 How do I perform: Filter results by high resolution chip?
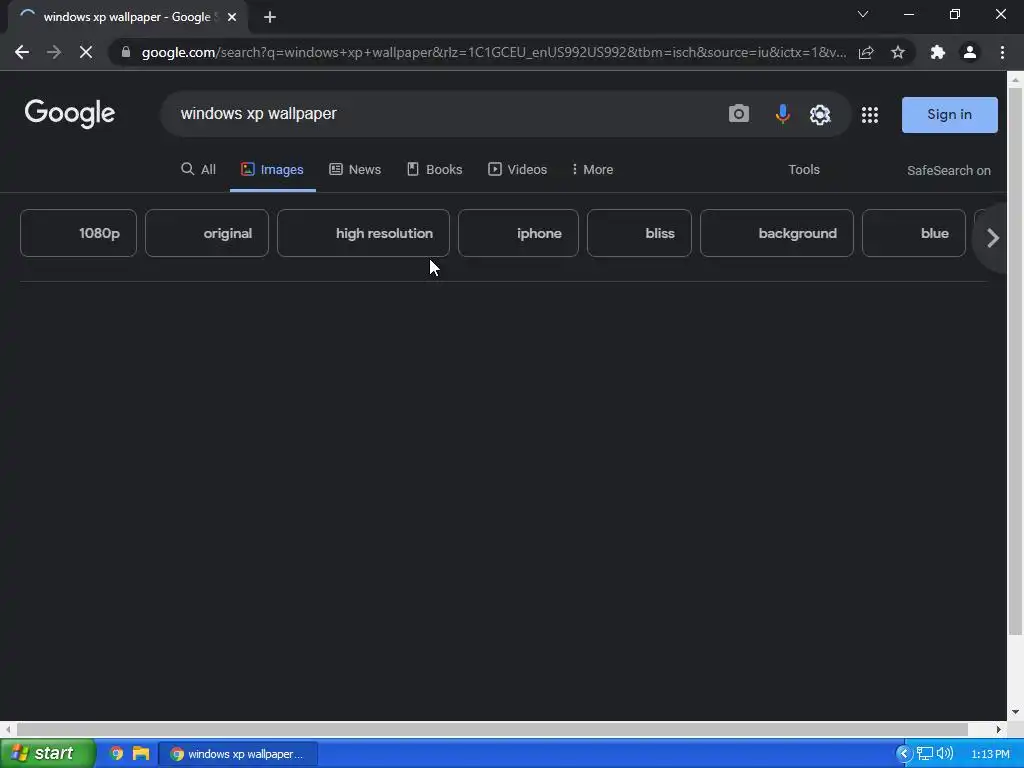click(x=363, y=233)
